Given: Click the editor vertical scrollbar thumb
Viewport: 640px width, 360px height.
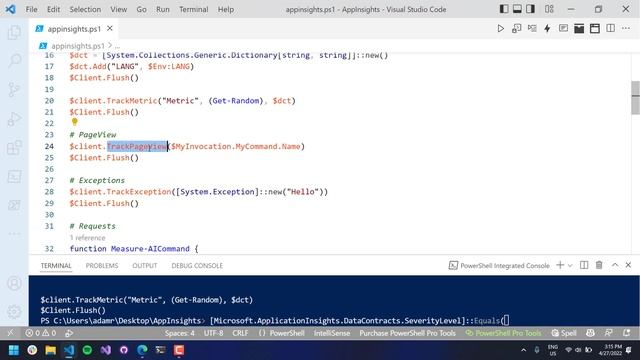Looking at the screenshot, I should 636,98.
